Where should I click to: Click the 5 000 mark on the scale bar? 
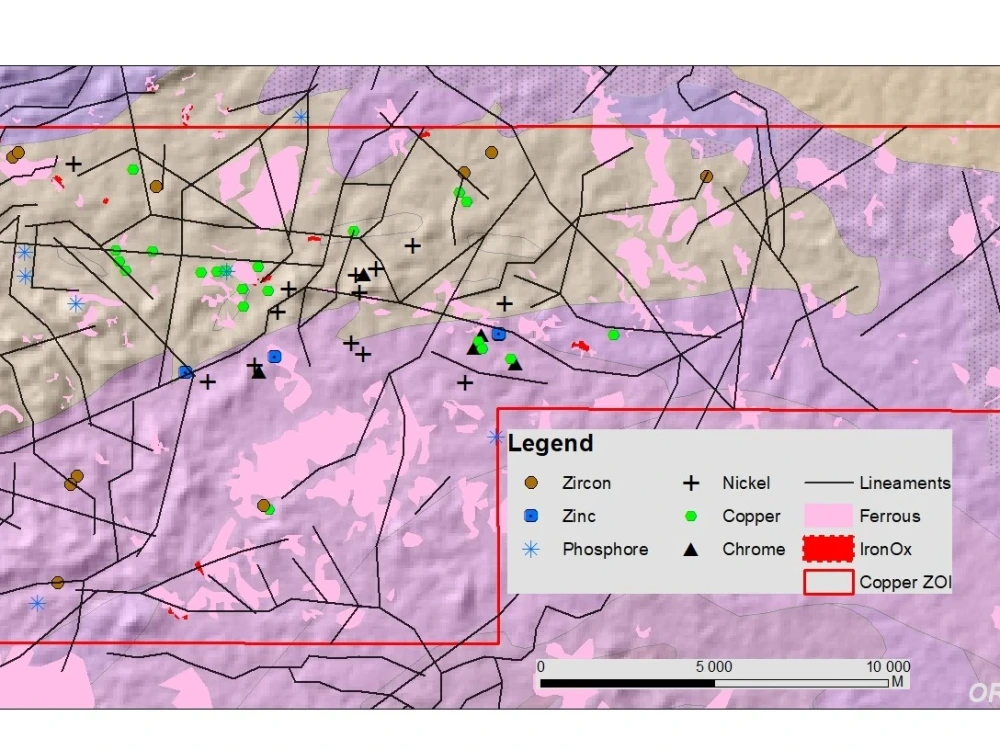tap(711, 666)
